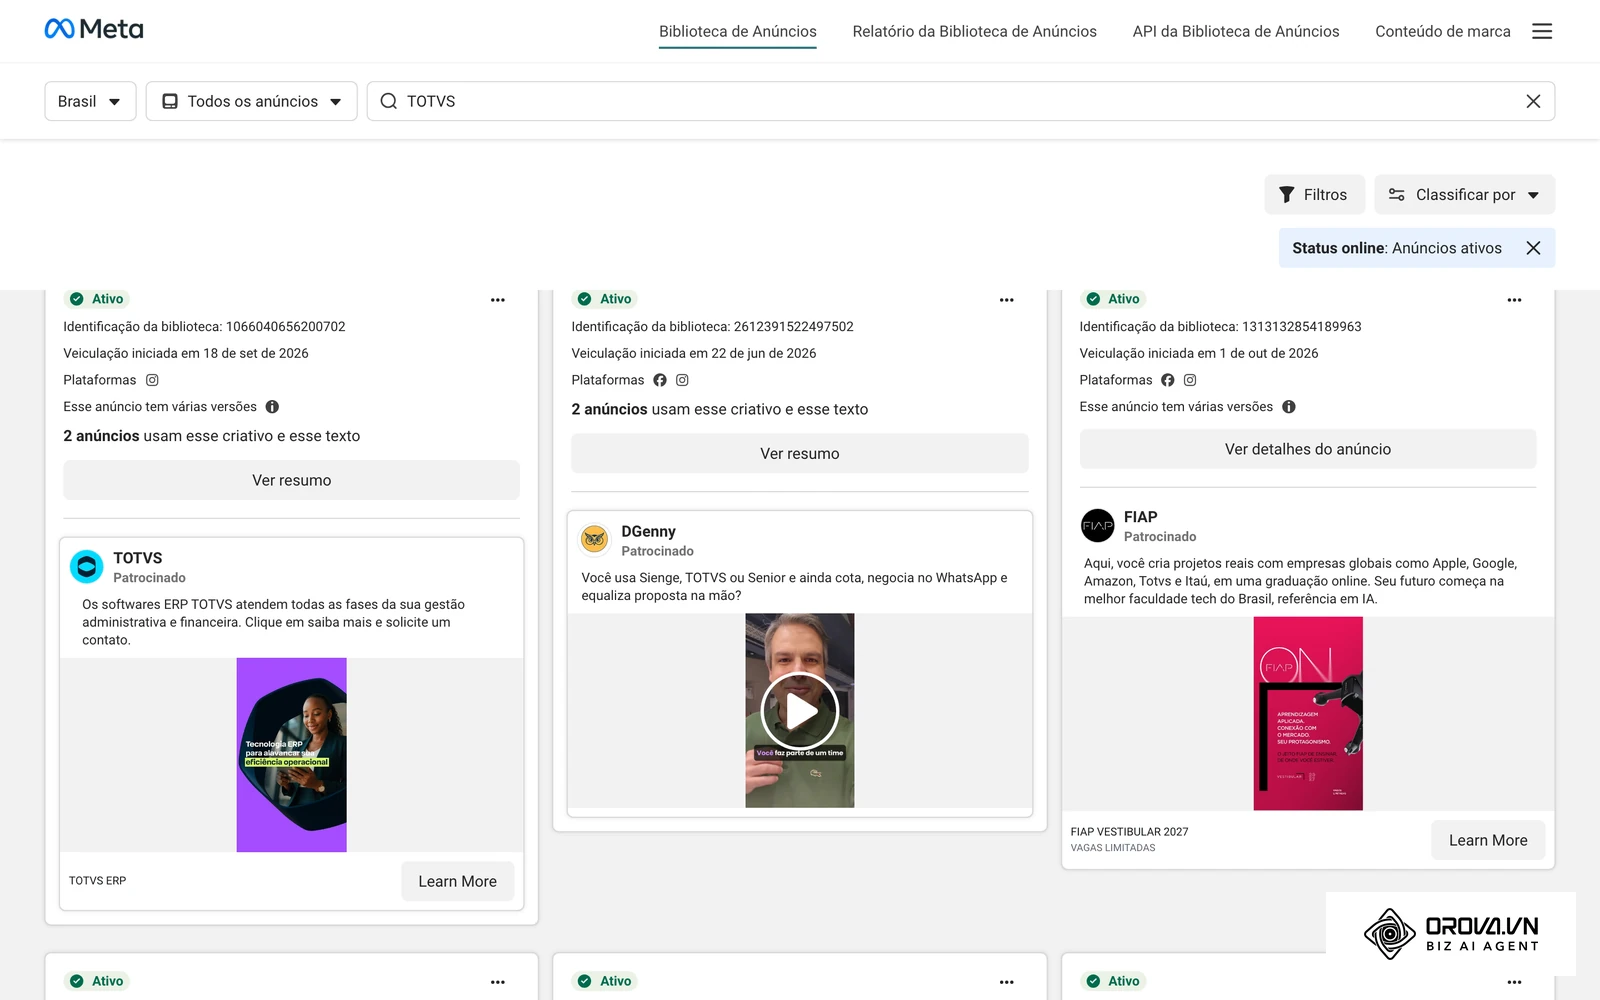This screenshot has height=1000, width=1600.
Task: Click 'FIAP VESTIBULAR 2027' headline text
Action: [x=1129, y=831]
